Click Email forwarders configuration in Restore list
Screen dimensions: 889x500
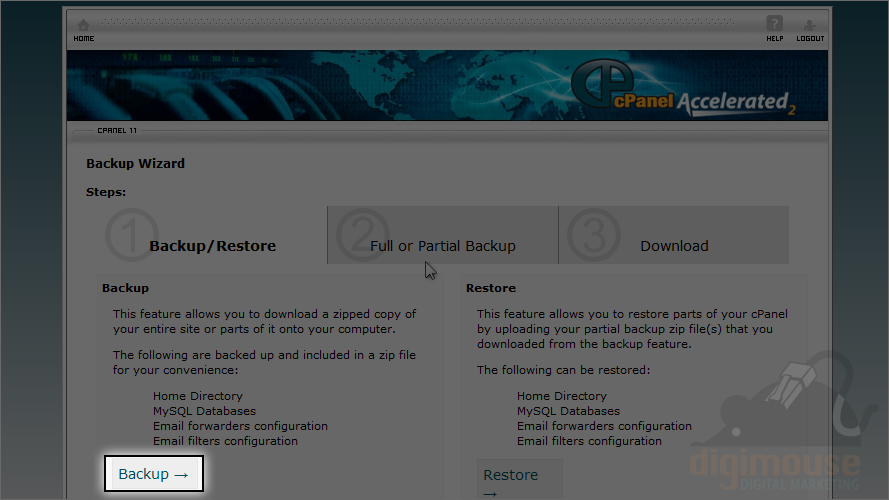(x=604, y=426)
